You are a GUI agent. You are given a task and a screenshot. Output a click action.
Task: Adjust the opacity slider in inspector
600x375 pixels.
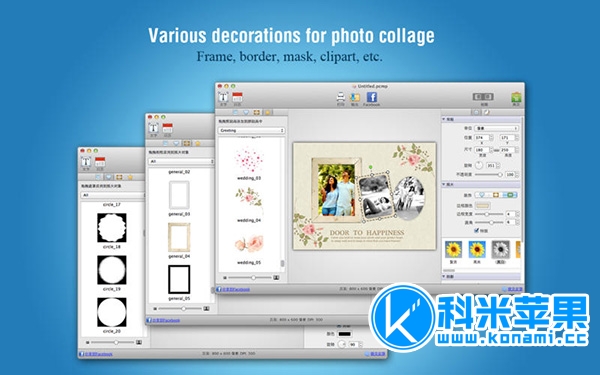point(488,174)
